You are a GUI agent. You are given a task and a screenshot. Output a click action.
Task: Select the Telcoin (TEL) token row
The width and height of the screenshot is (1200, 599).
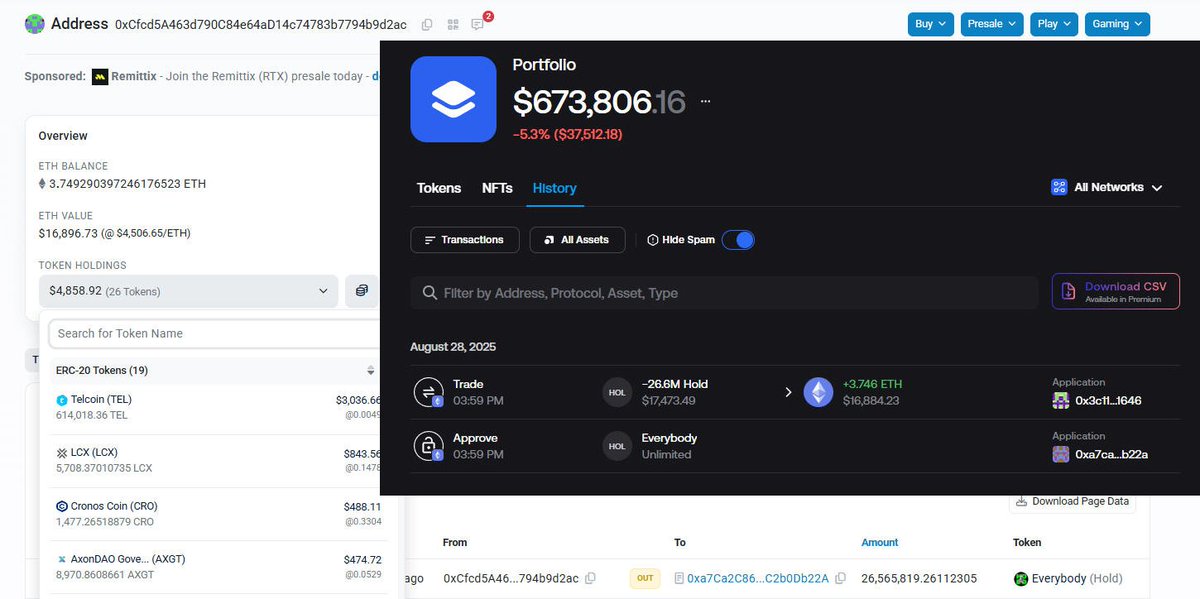(x=219, y=407)
